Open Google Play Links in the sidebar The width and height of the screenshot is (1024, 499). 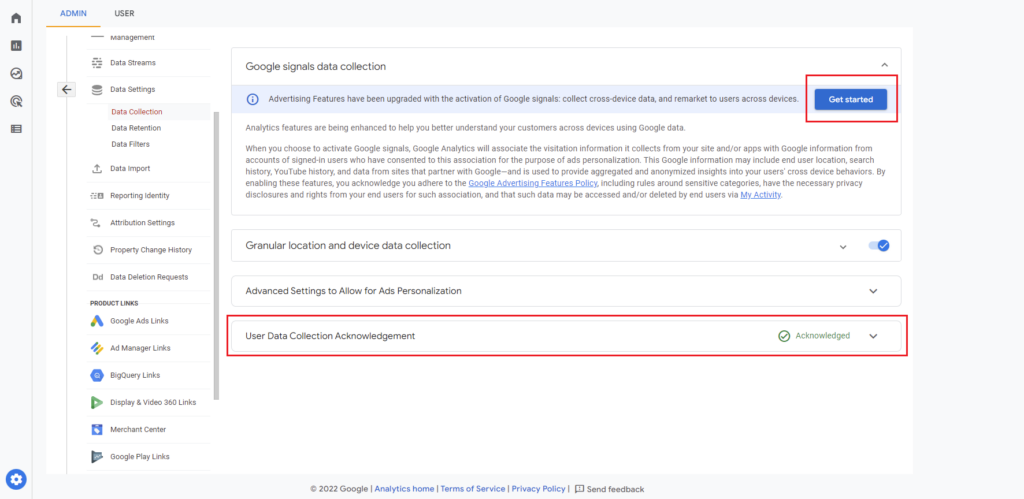[140, 457]
